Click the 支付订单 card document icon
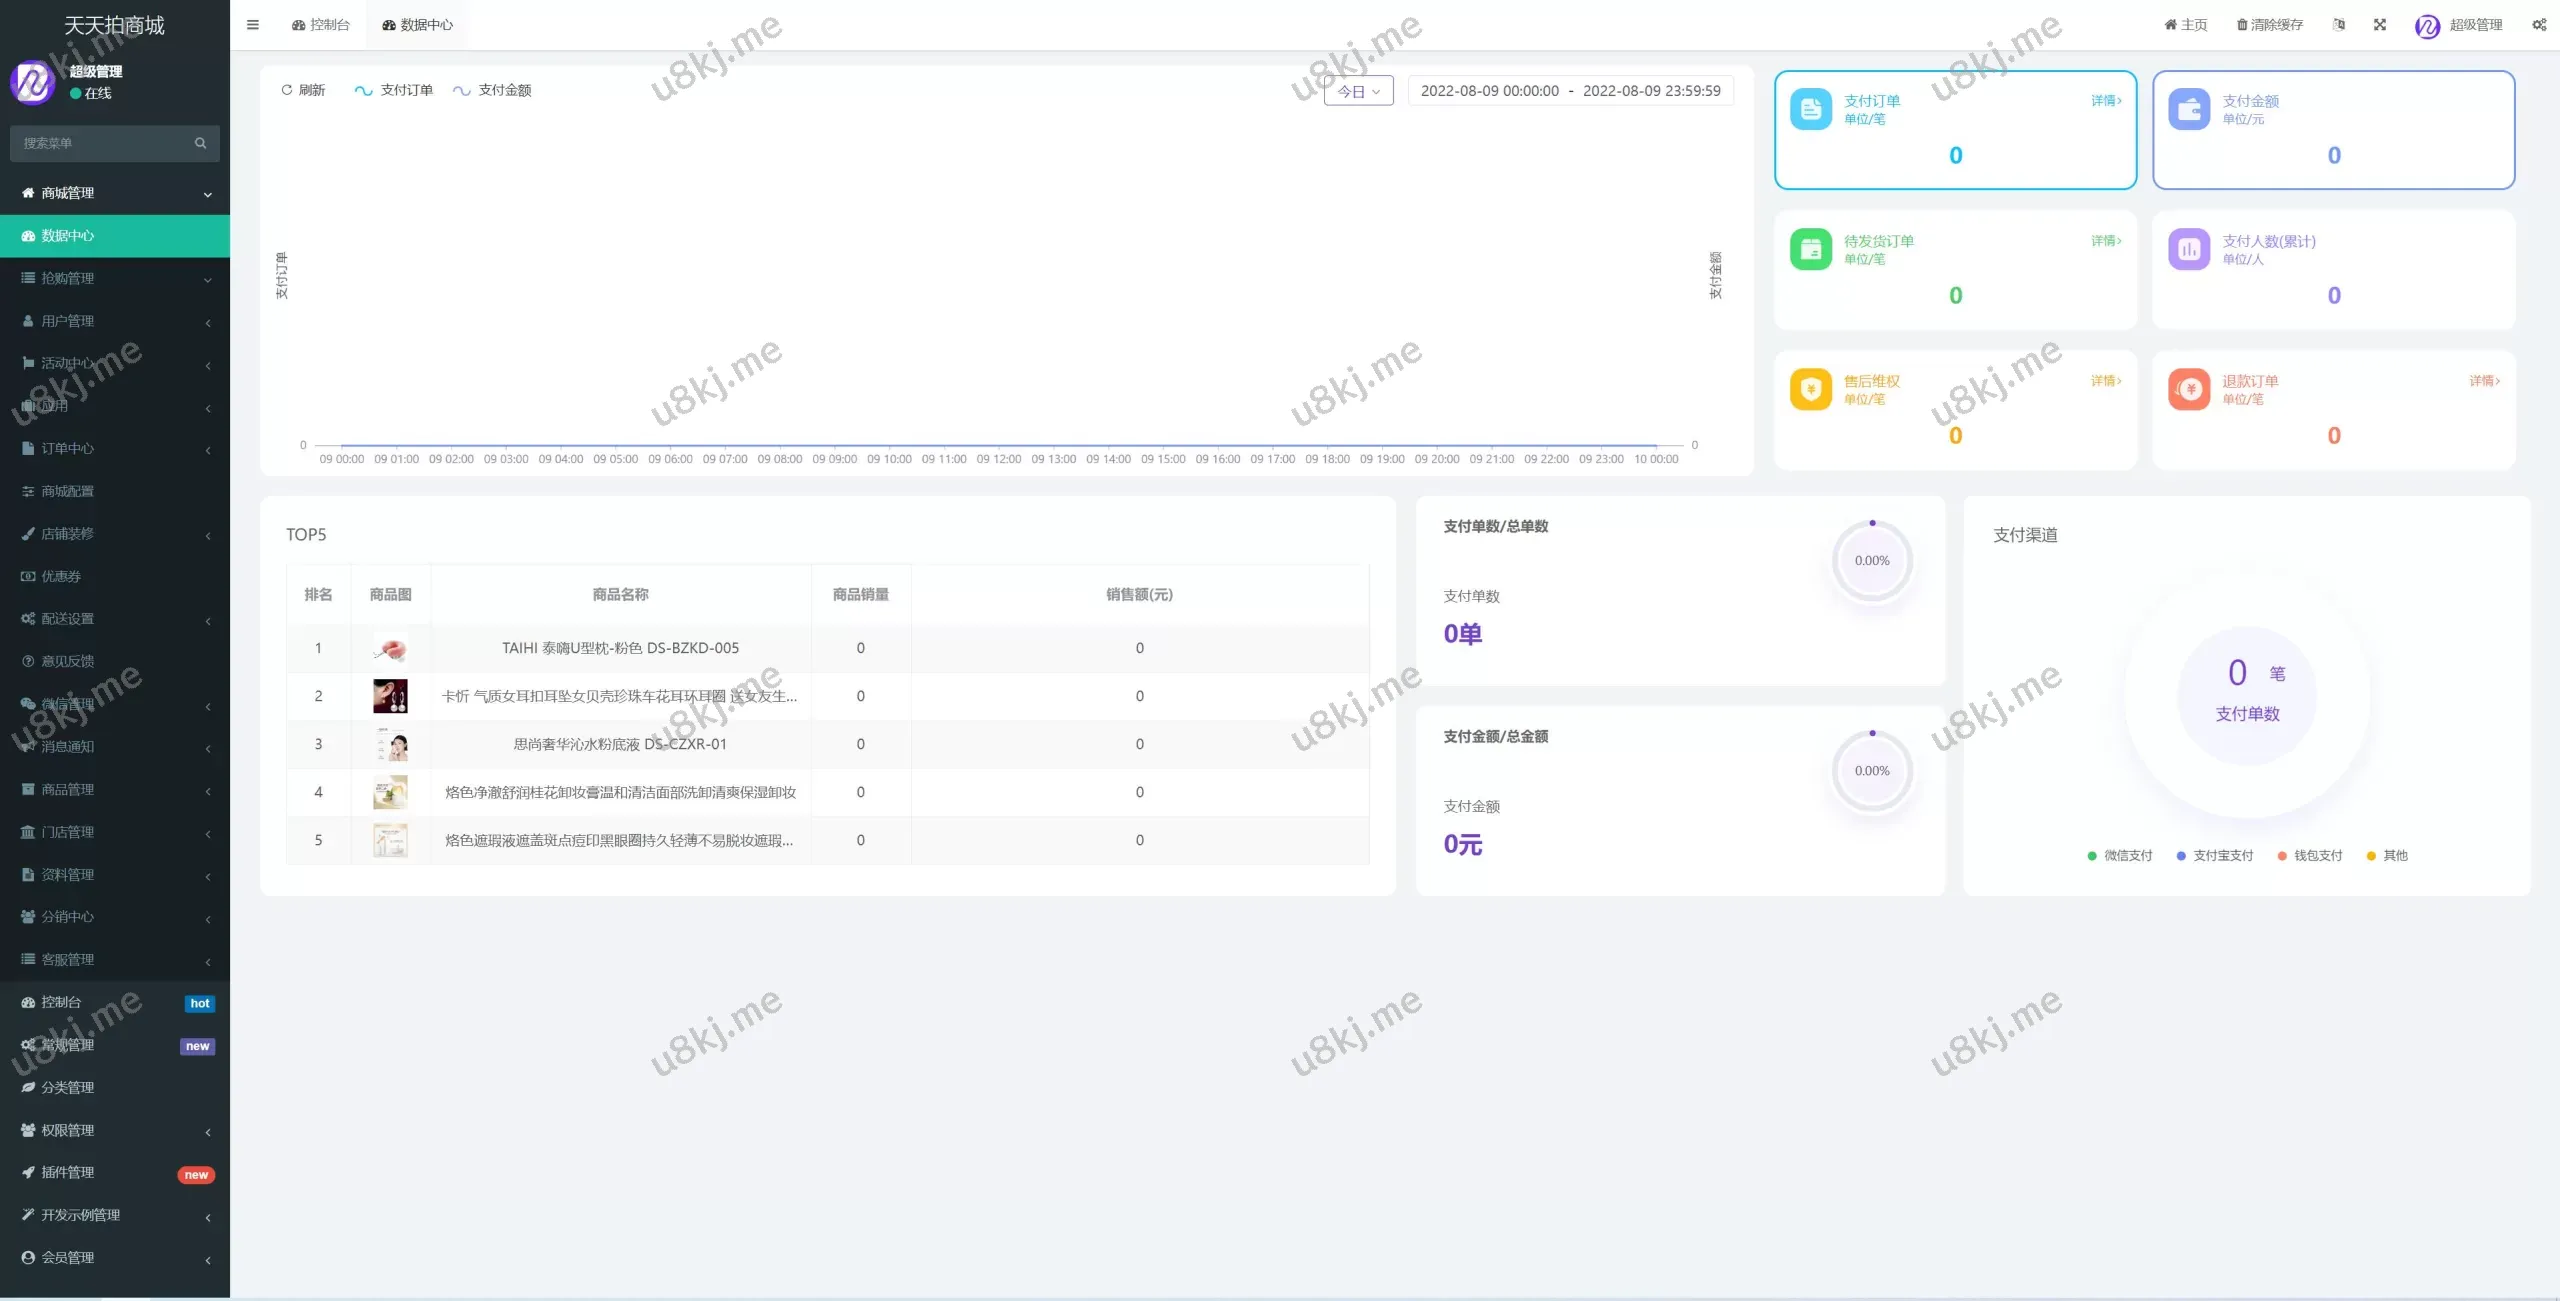This screenshot has width=2560, height=1301. 1810,110
